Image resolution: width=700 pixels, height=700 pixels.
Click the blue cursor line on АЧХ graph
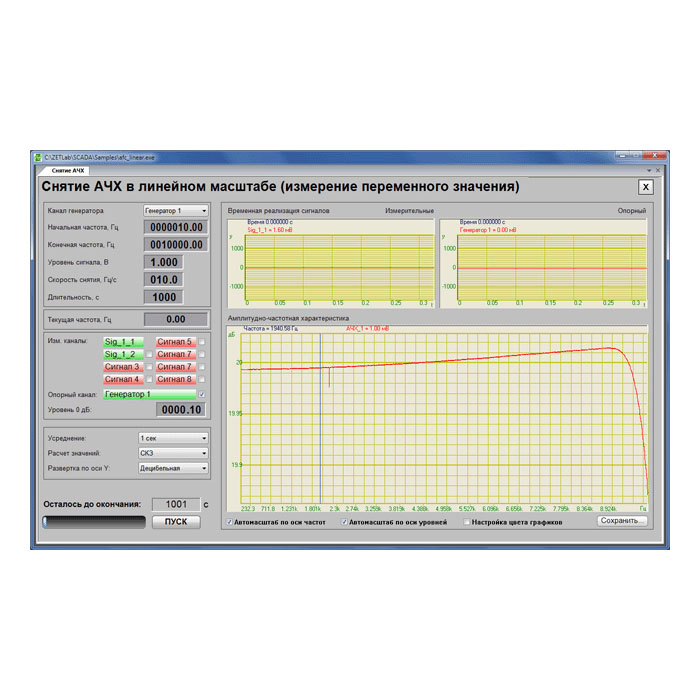click(x=321, y=419)
